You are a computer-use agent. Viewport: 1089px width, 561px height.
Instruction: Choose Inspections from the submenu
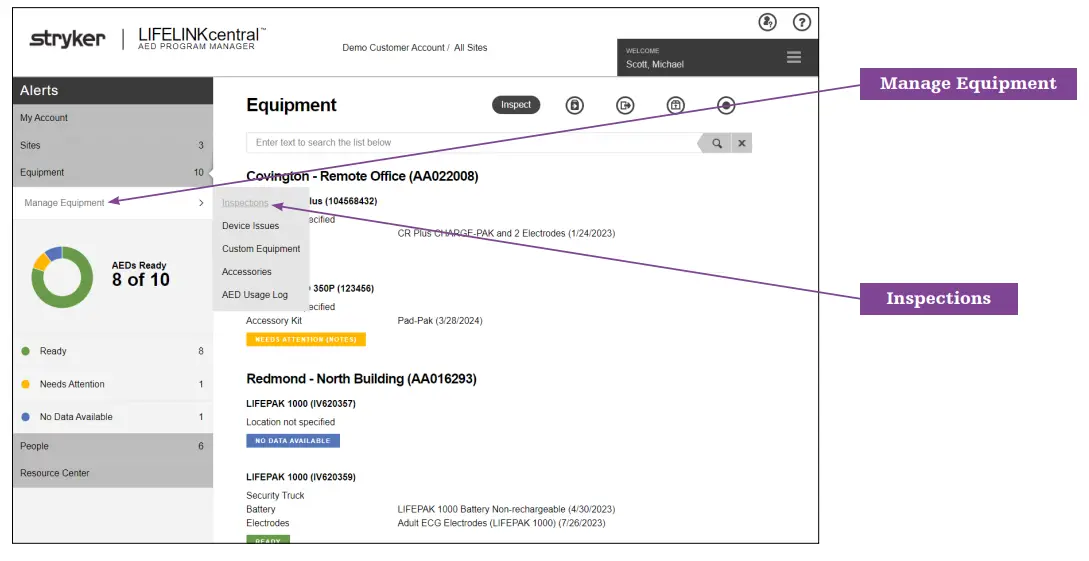coord(245,203)
